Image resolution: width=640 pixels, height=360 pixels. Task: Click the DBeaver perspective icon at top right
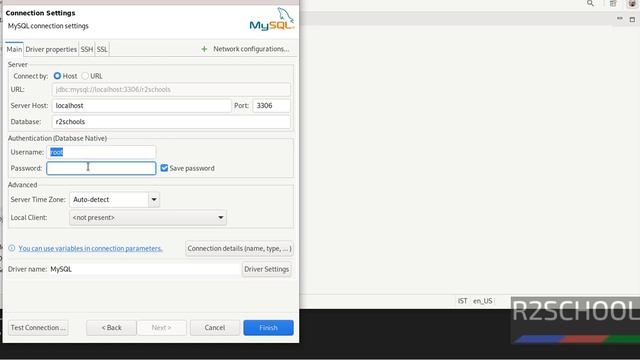coord(632,4)
